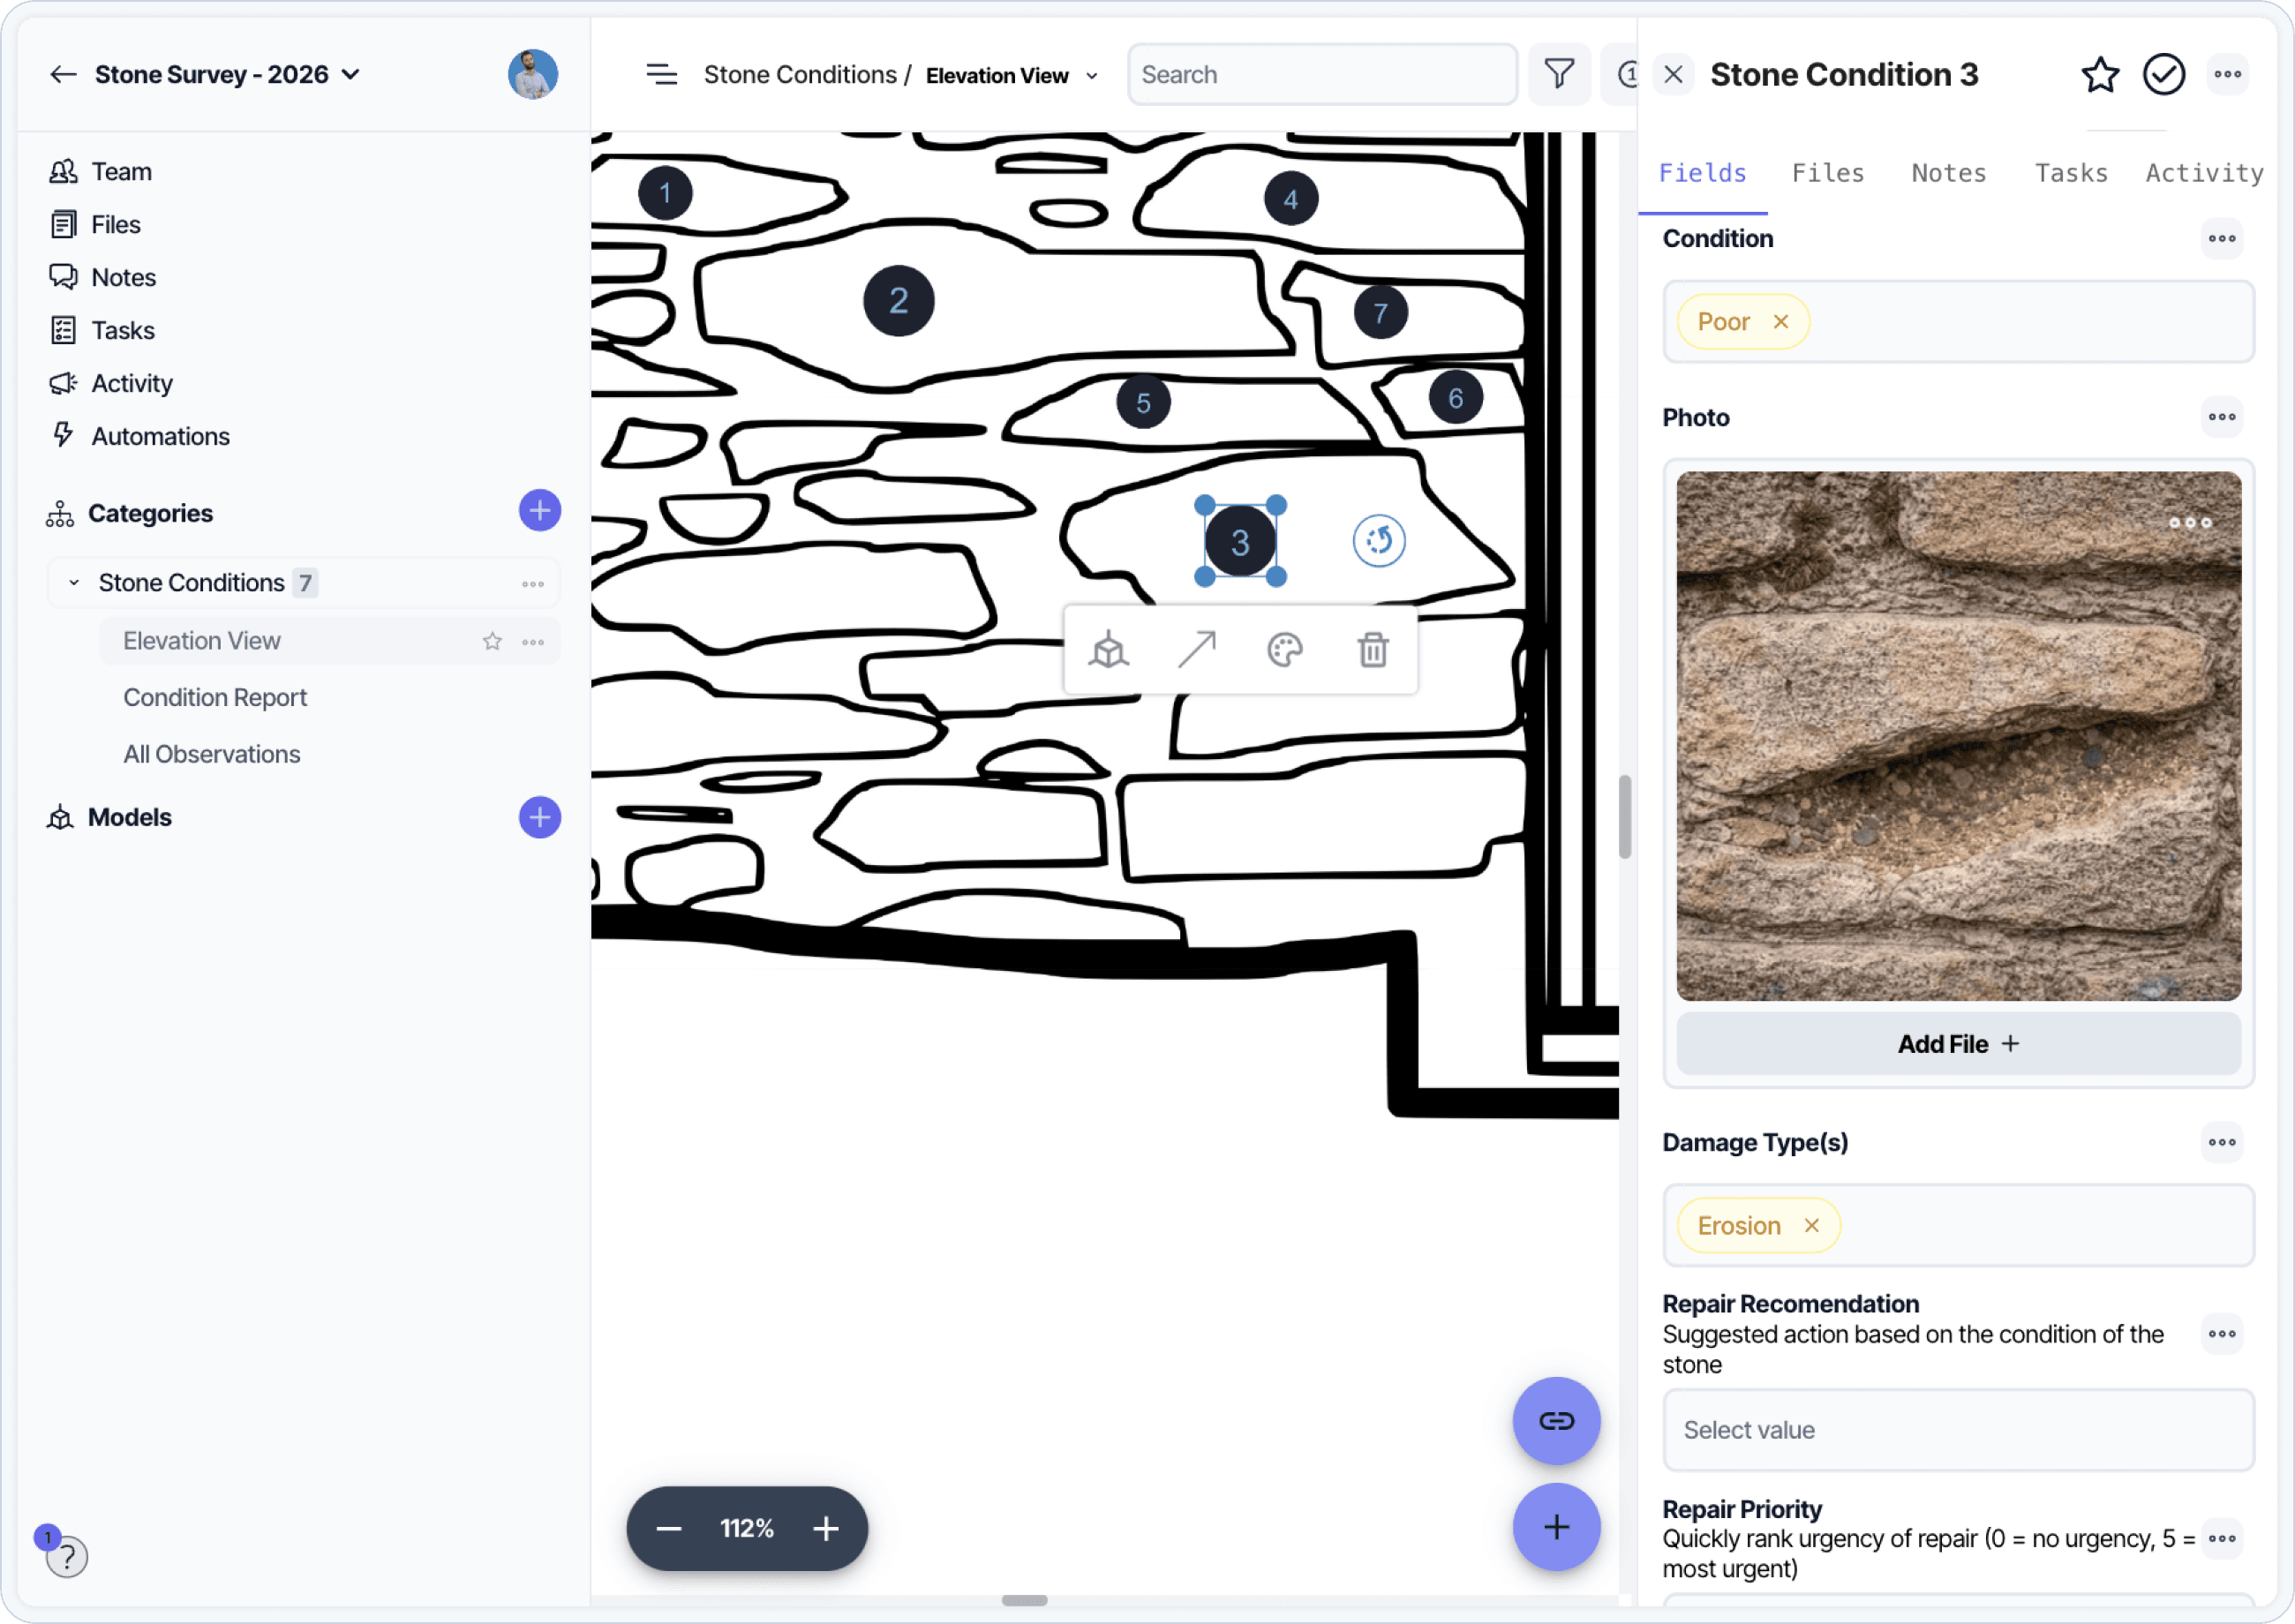Click the rotate icon beside marker 3
2295x1624 pixels.
[x=1379, y=541]
